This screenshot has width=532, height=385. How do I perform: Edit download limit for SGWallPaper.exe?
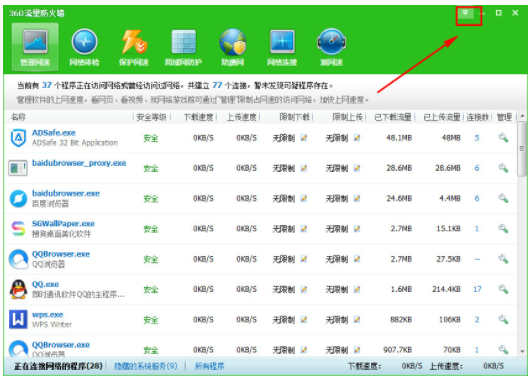click(x=304, y=229)
